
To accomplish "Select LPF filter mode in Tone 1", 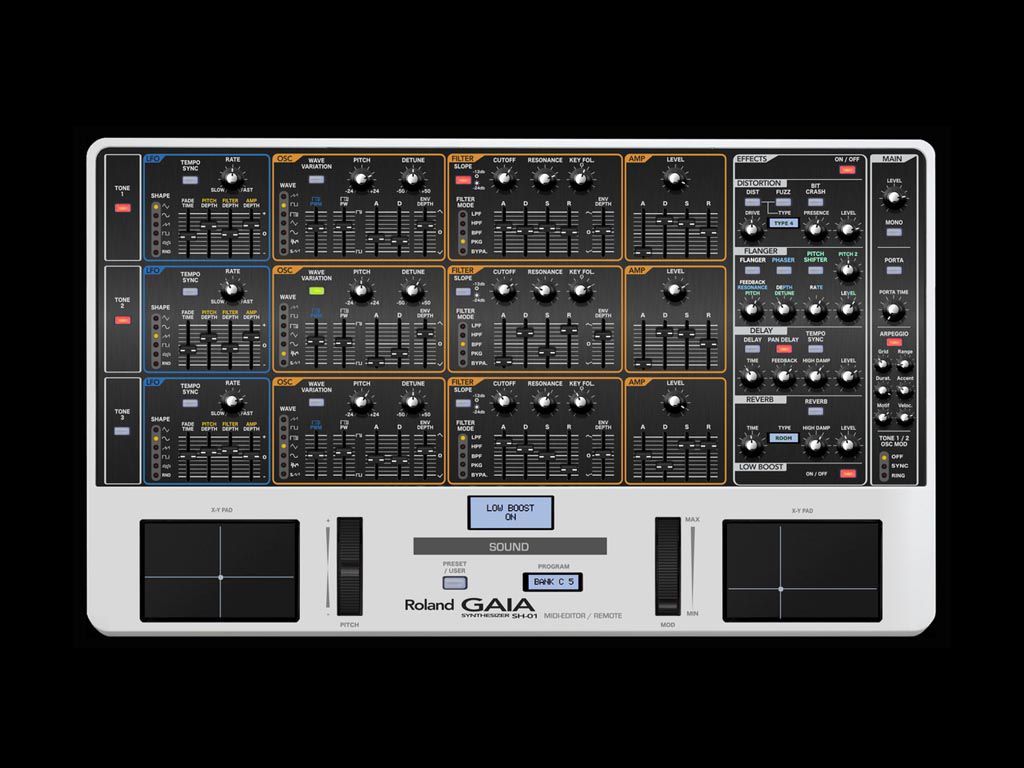I will (462, 214).
